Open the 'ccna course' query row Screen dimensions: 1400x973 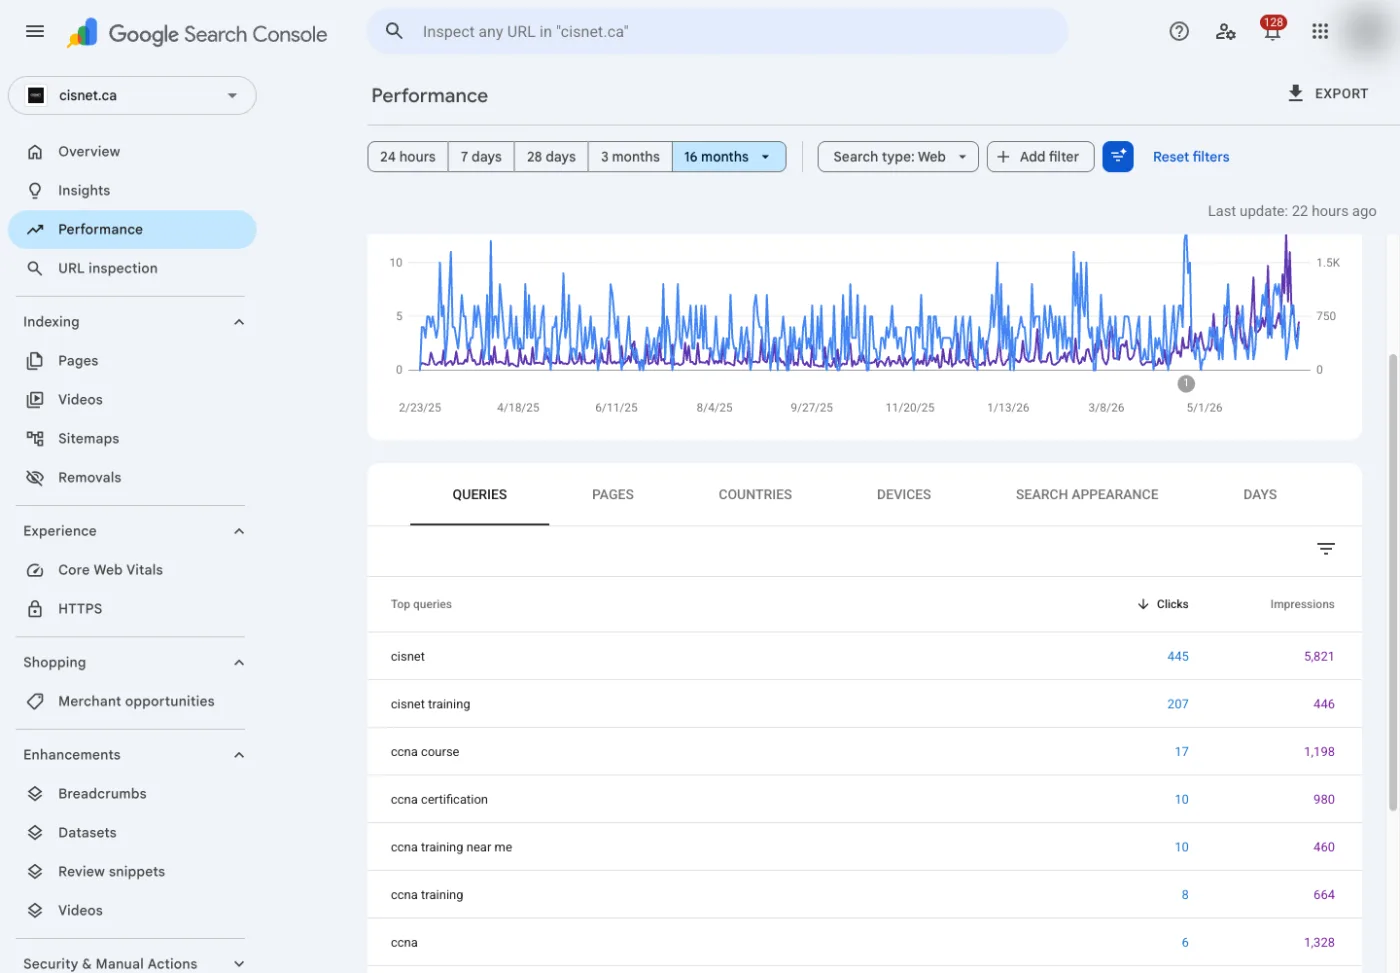pos(864,752)
